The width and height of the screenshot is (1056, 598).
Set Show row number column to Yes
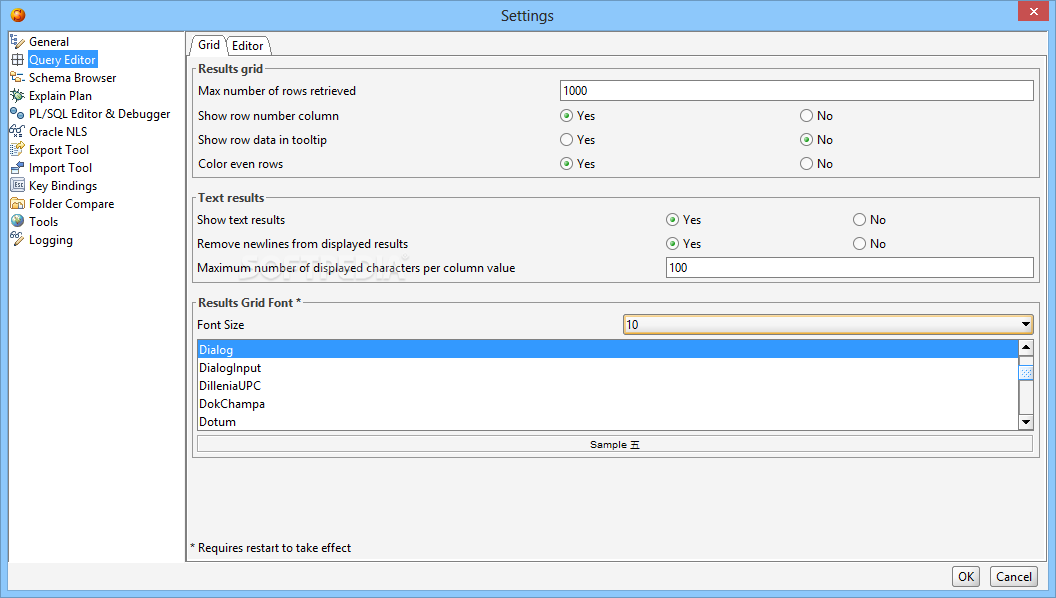[566, 116]
